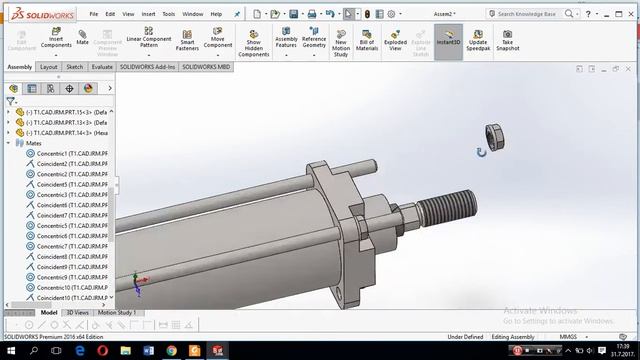Switch to the Layout tab
Viewport: 640px width, 360px height.
coord(49,67)
